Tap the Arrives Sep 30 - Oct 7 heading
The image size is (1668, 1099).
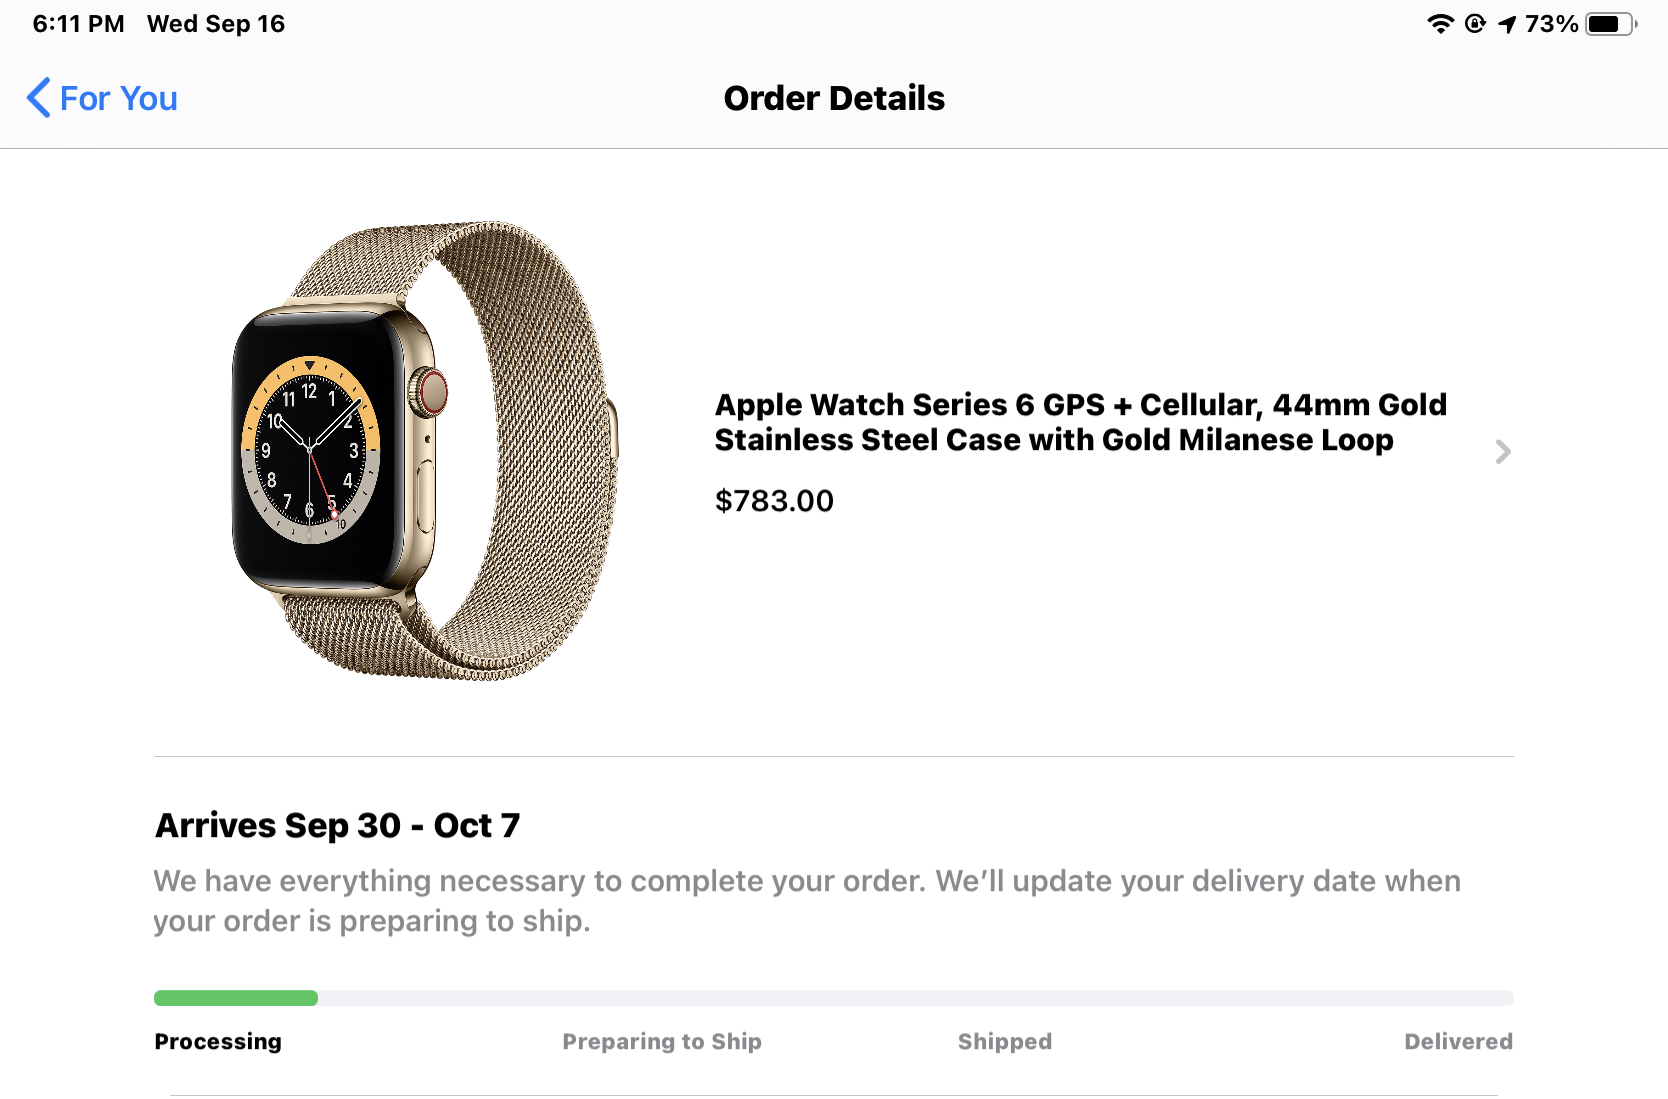click(338, 826)
